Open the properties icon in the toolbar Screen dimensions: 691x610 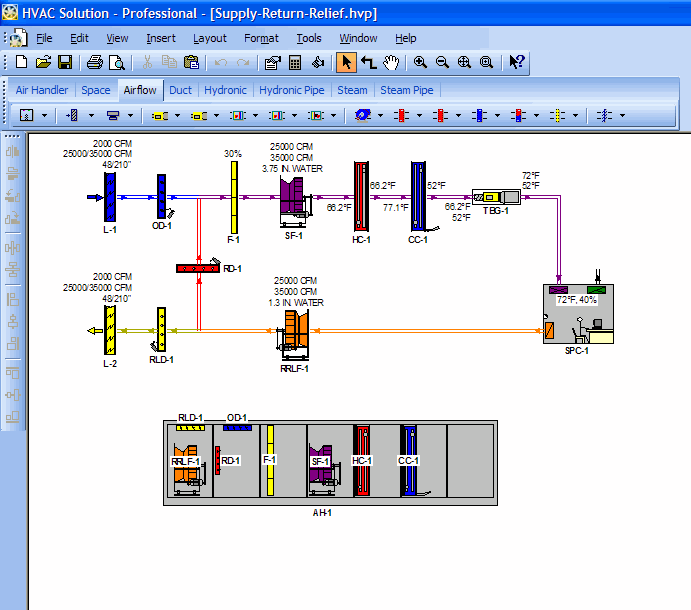(272, 62)
